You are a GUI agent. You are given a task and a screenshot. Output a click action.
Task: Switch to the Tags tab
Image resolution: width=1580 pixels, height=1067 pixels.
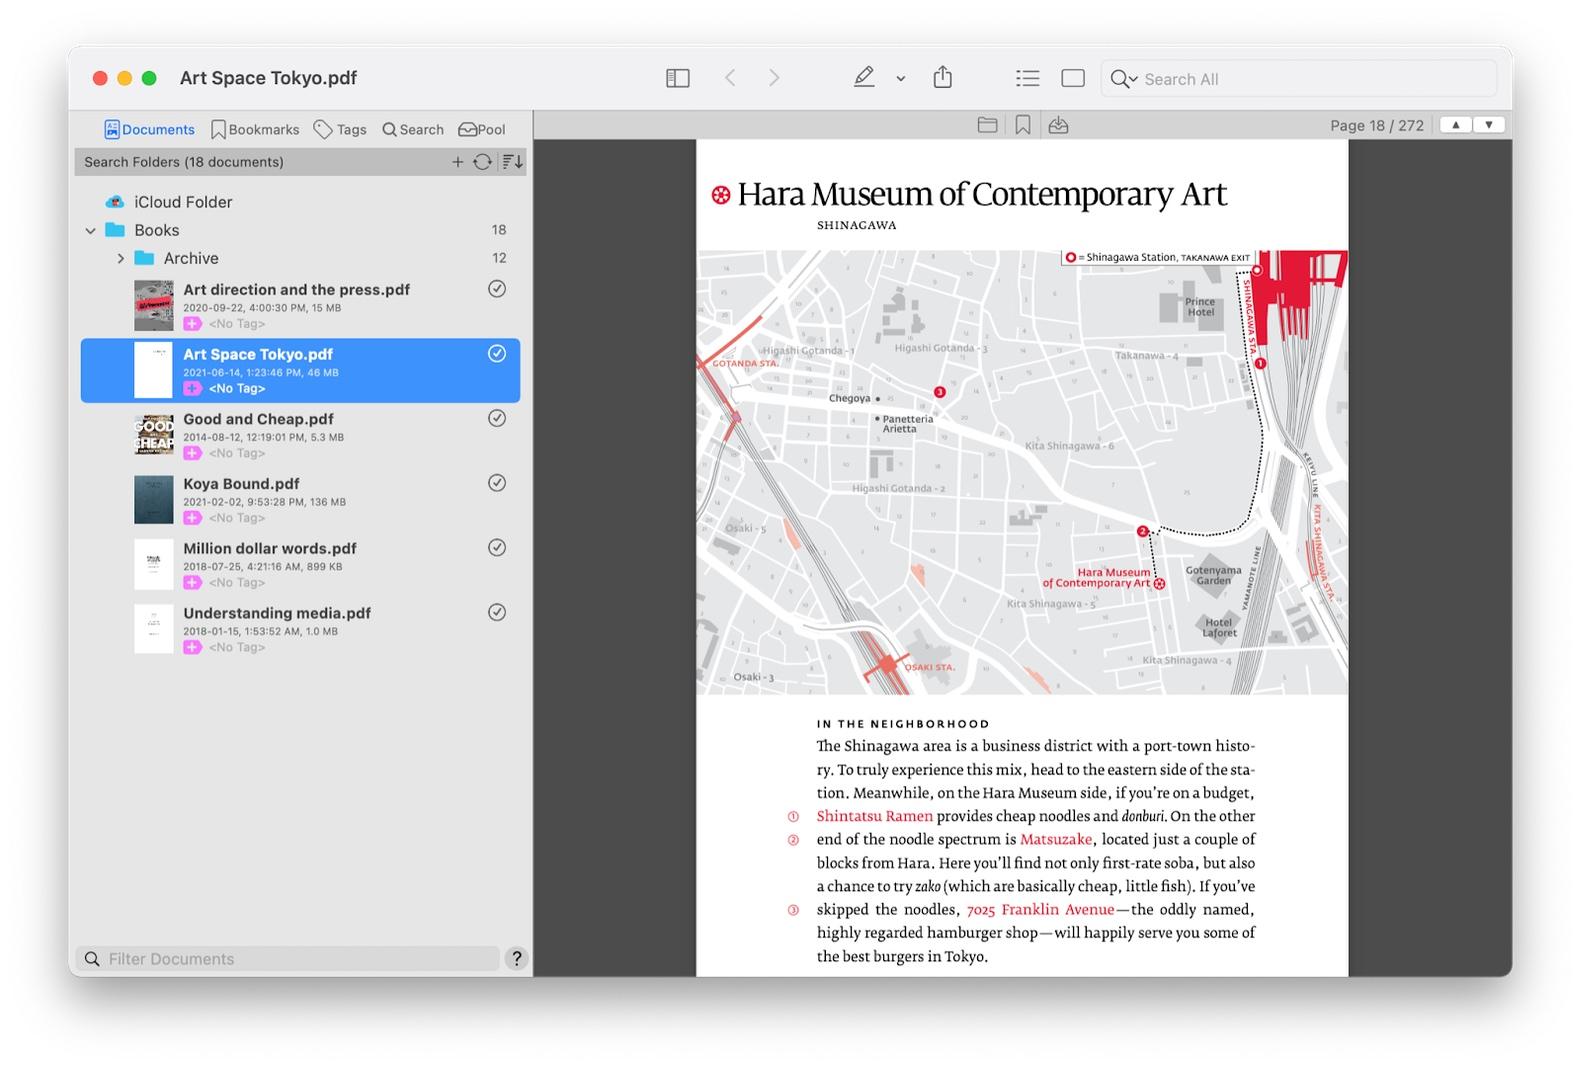(x=340, y=129)
